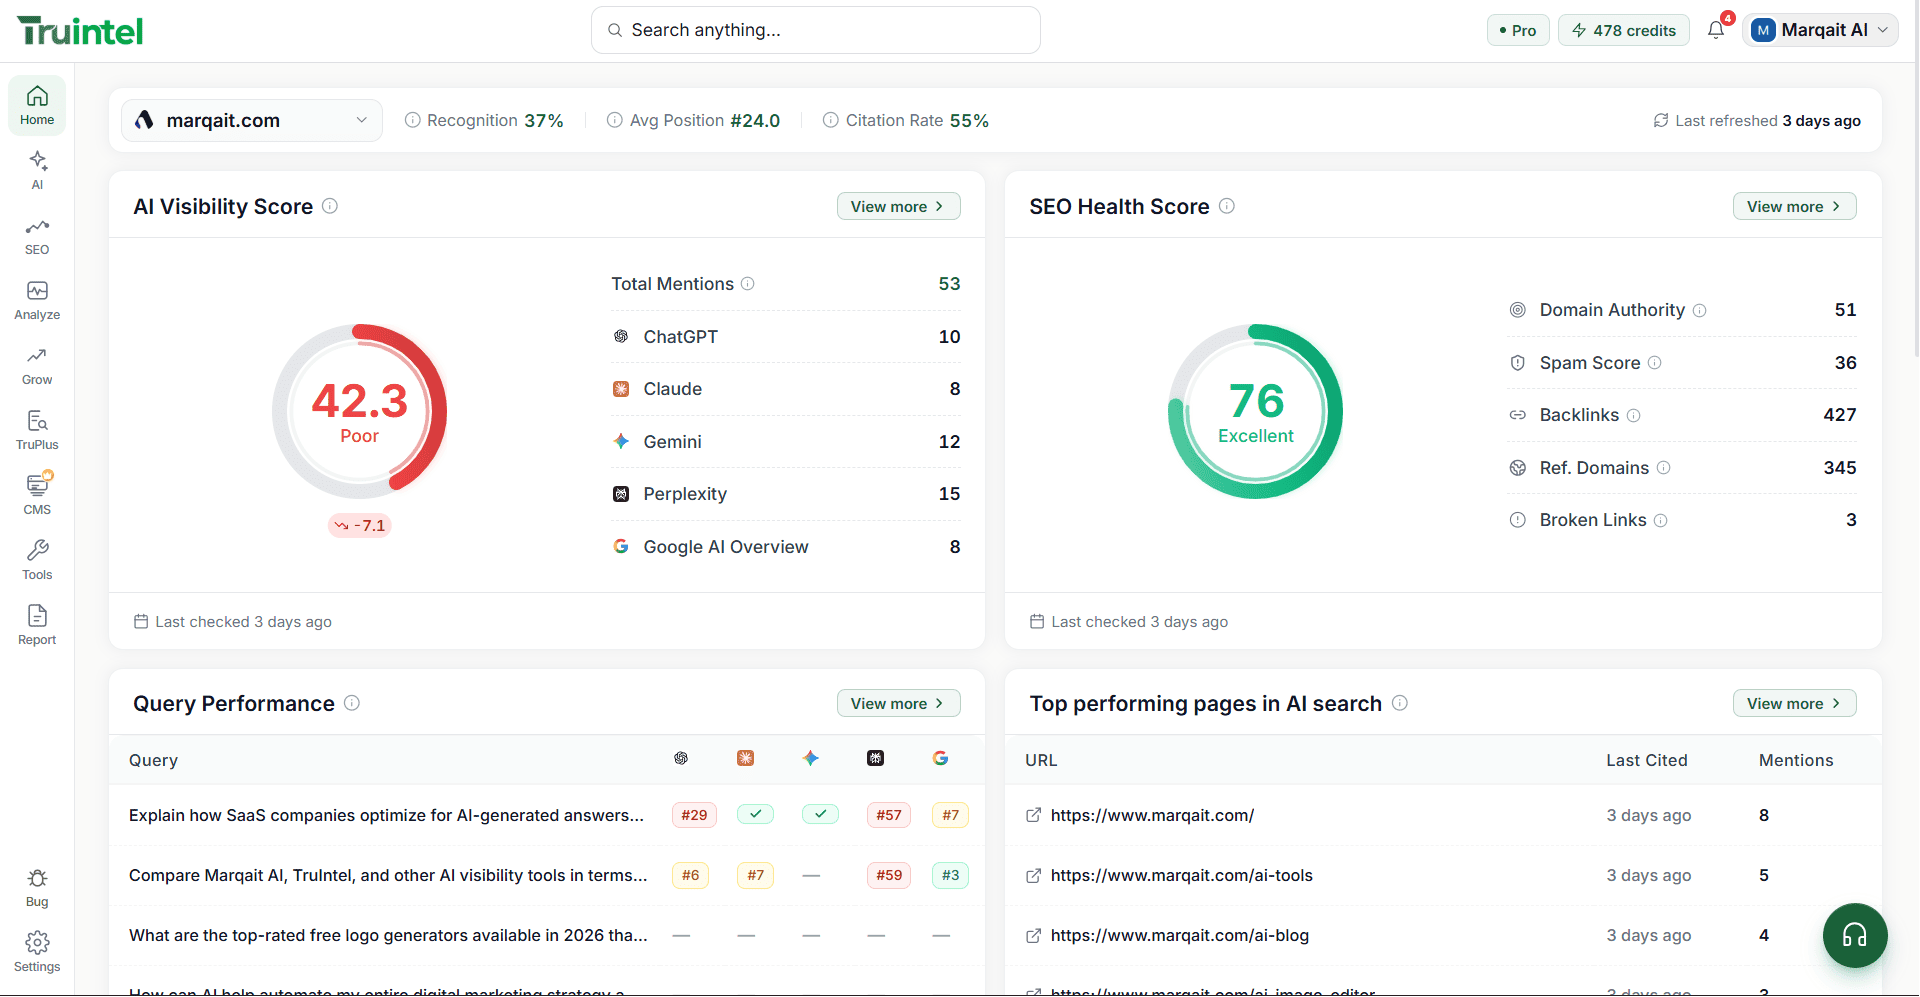This screenshot has width=1920, height=997.
Task: Open https://www.marqait.com/ link
Action: point(1152,816)
